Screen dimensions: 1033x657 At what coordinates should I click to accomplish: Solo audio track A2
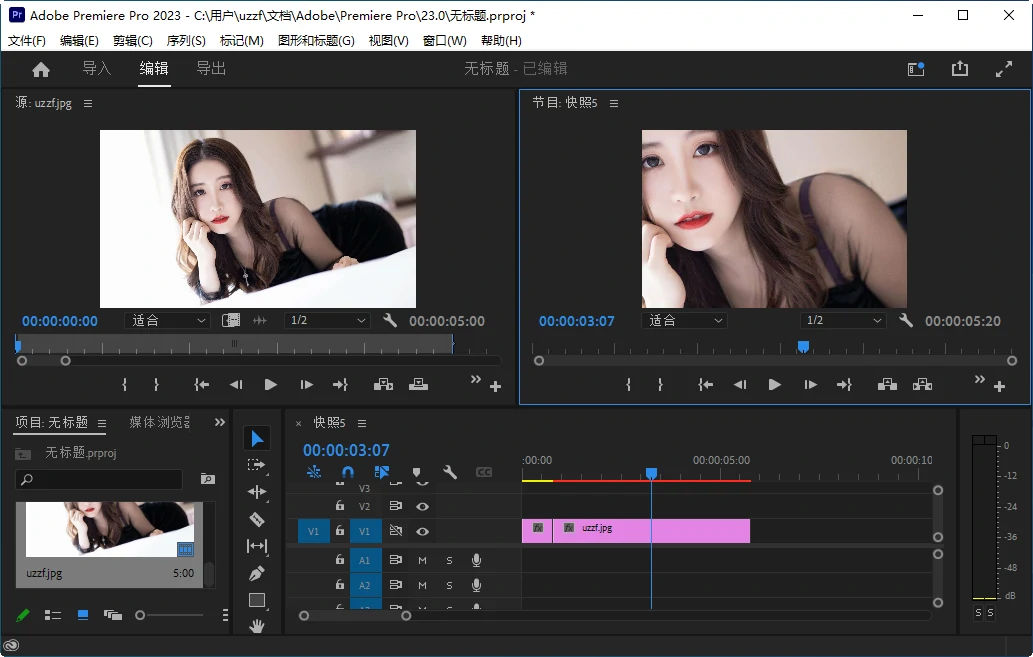coord(450,586)
